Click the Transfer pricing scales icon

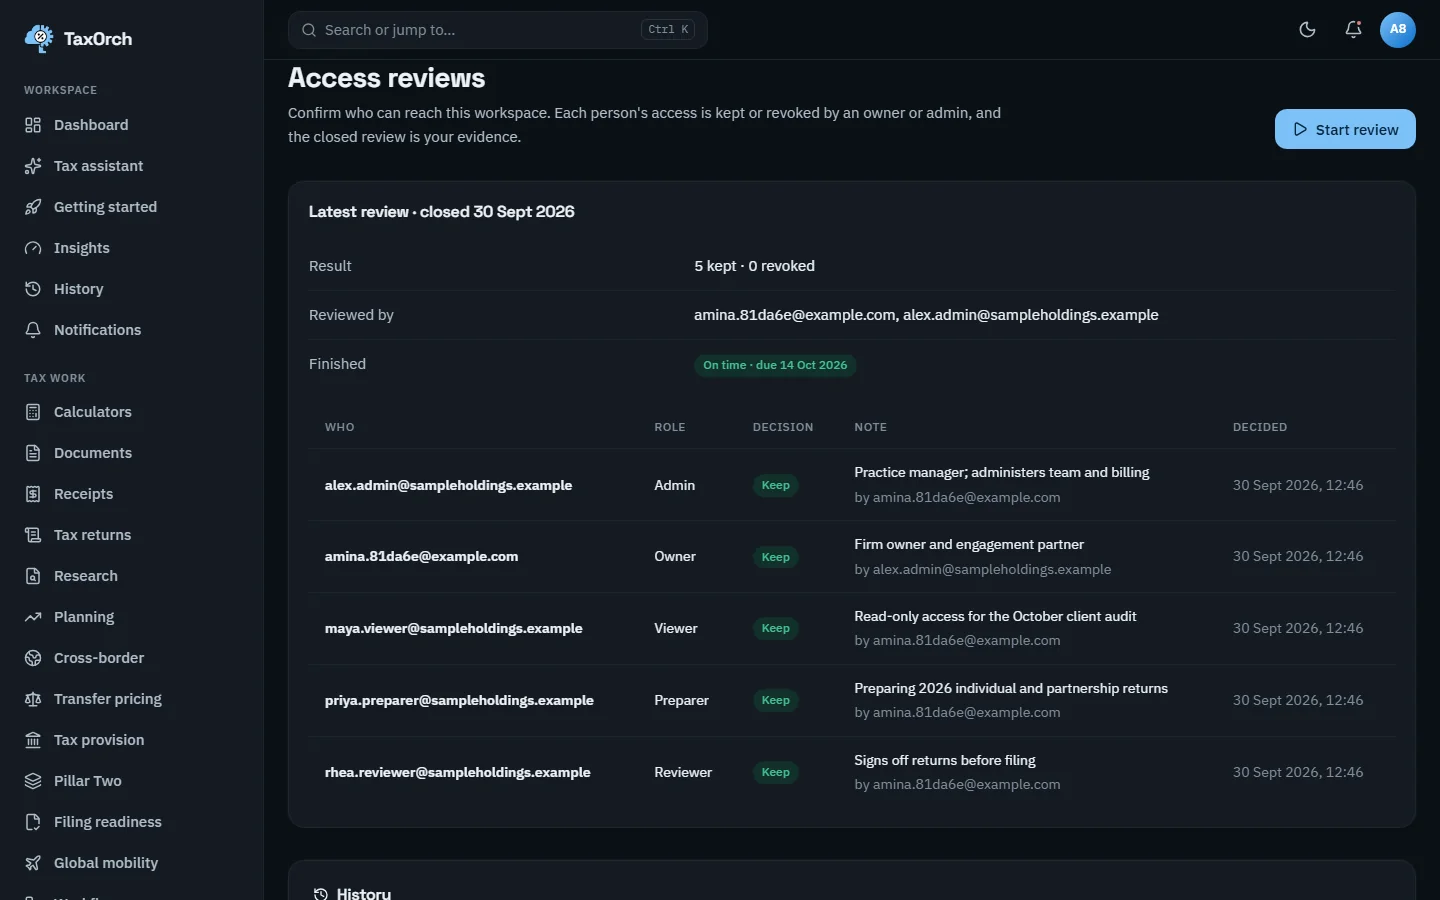[x=33, y=699]
